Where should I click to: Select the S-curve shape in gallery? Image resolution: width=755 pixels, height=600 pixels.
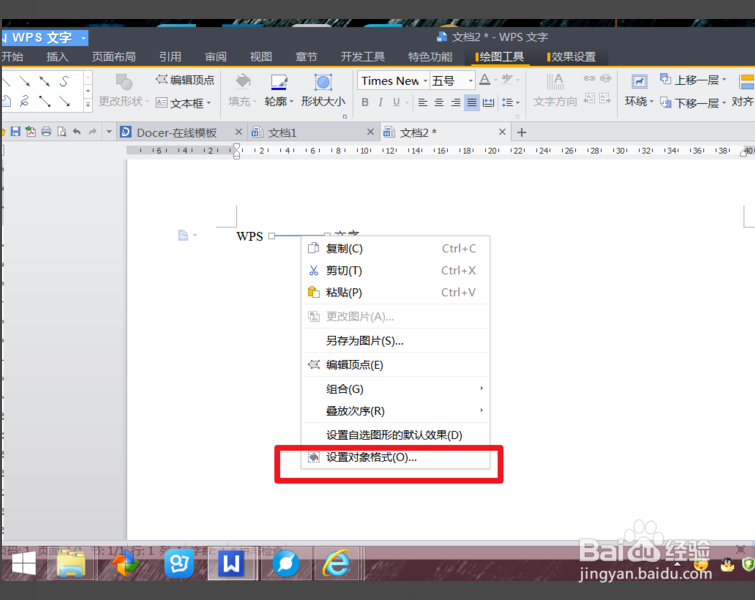pos(64,81)
